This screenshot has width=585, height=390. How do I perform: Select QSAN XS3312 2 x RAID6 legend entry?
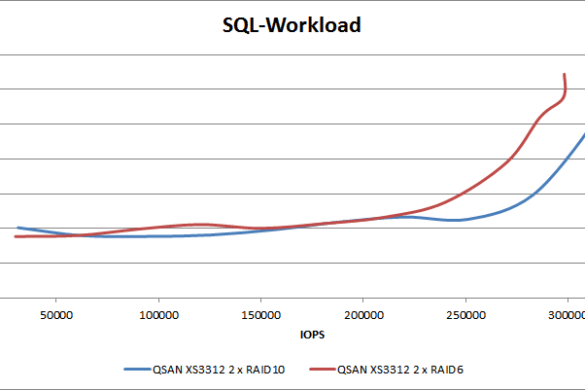point(387,369)
